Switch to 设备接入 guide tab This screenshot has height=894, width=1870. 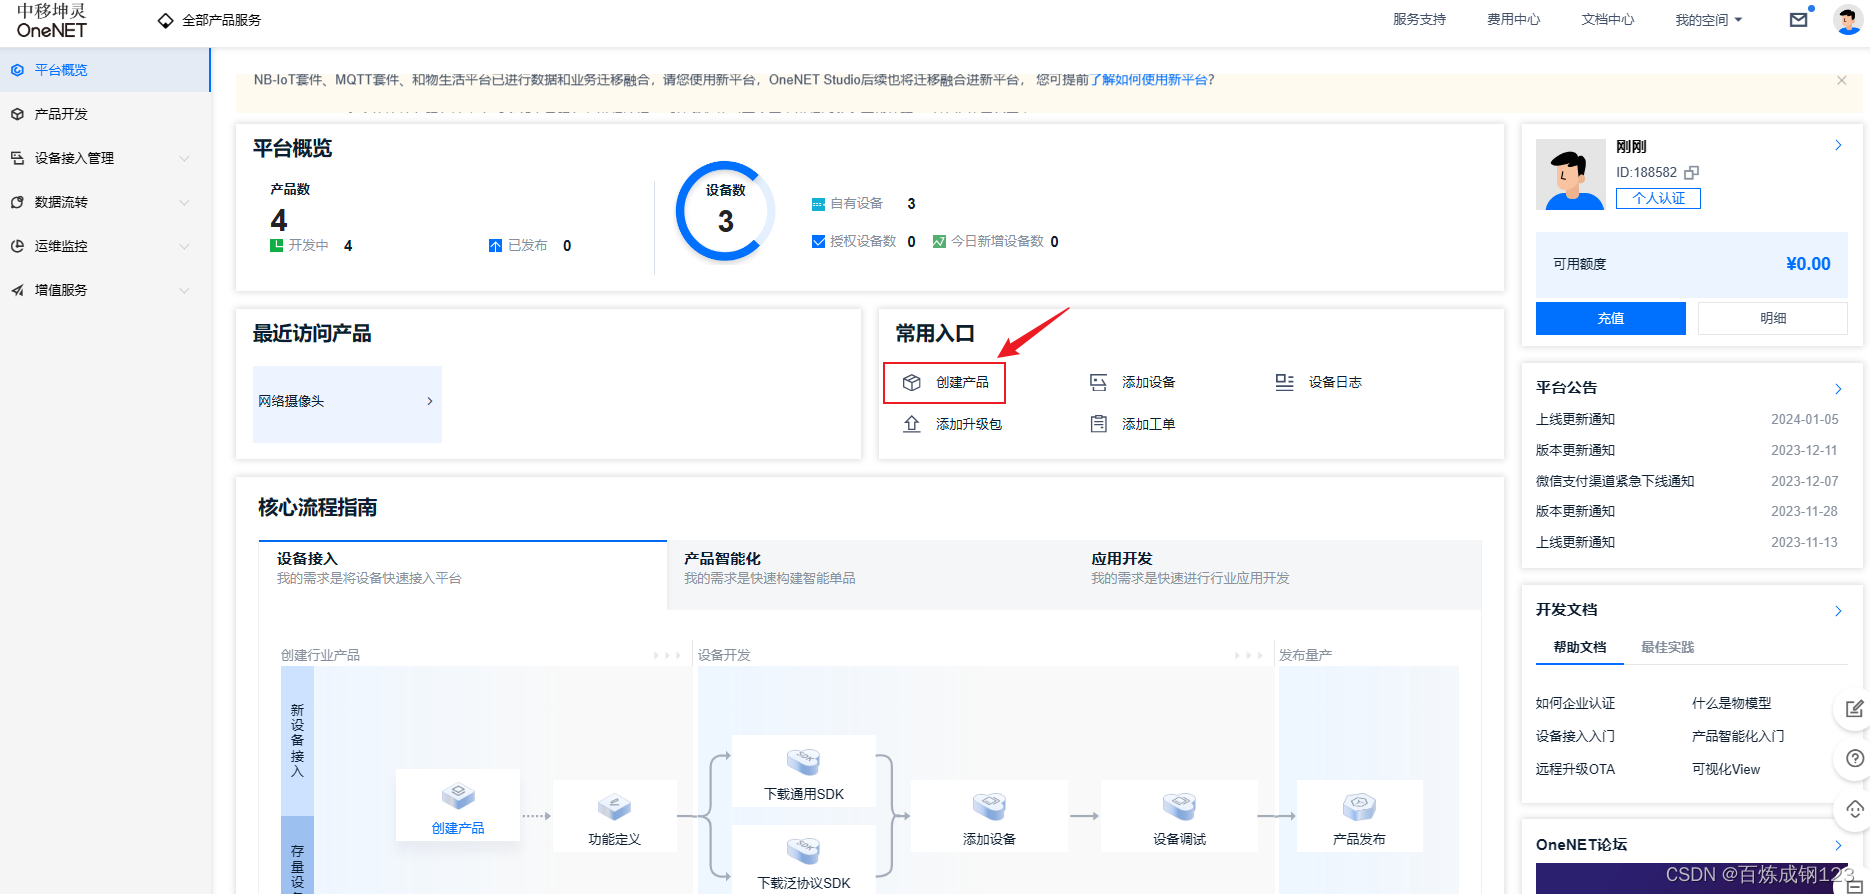(x=462, y=575)
